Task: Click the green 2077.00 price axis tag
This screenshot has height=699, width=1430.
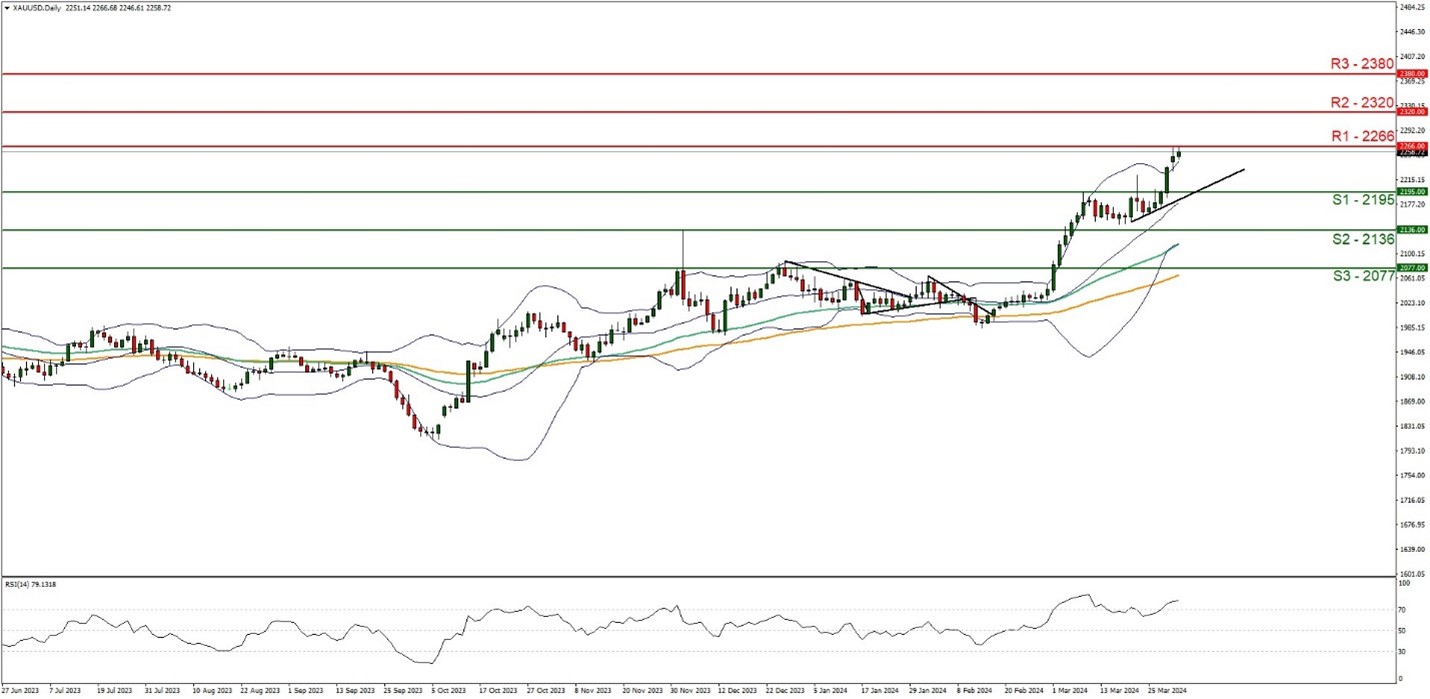Action: point(1412,267)
